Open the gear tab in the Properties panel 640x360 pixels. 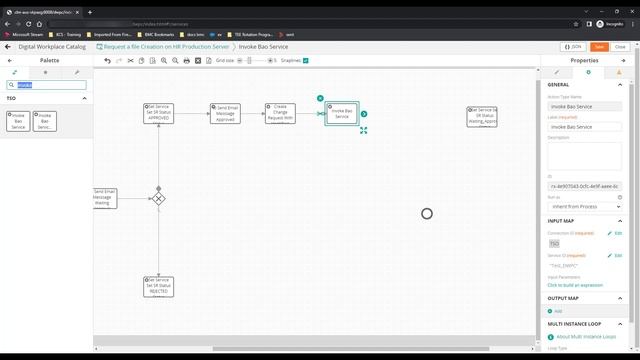coord(588,72)
